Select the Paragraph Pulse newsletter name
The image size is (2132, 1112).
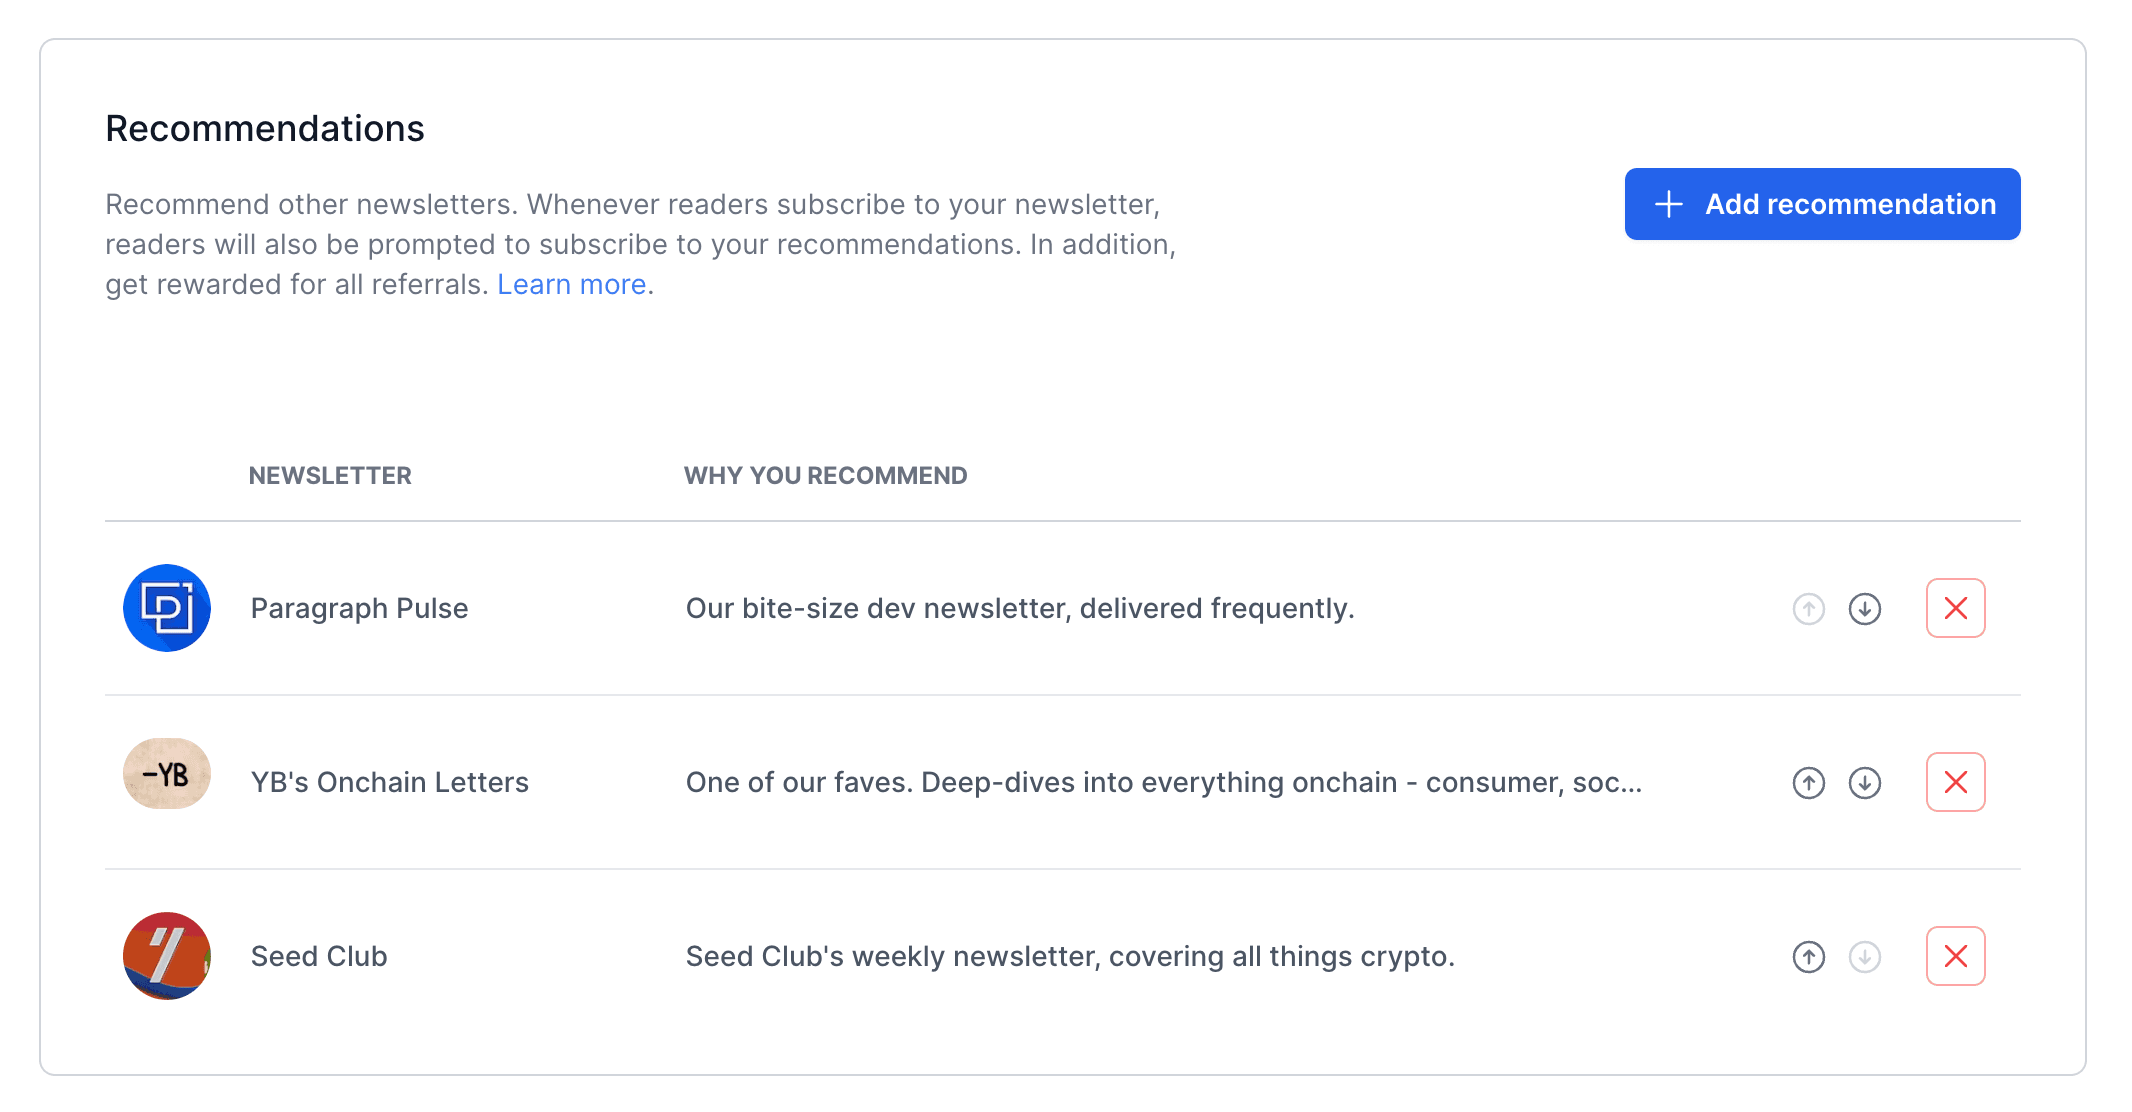pyautogui.click(x=359, y=608)
